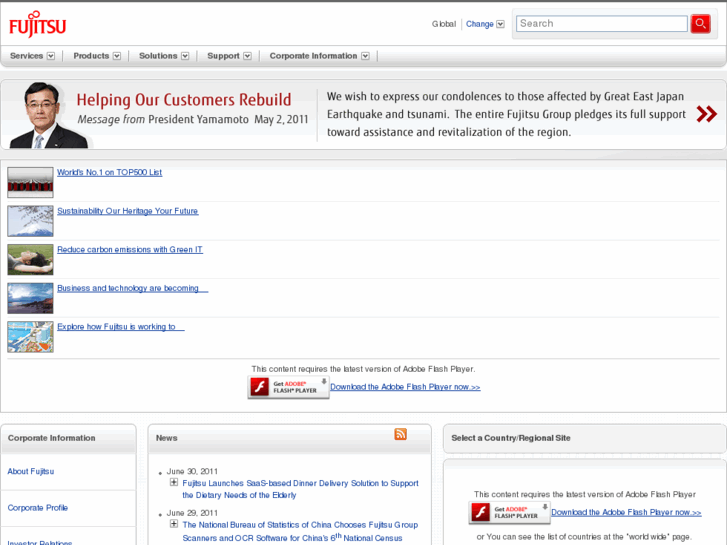Open World's No.1 on TOP500 List link

[x=109, y=173]
